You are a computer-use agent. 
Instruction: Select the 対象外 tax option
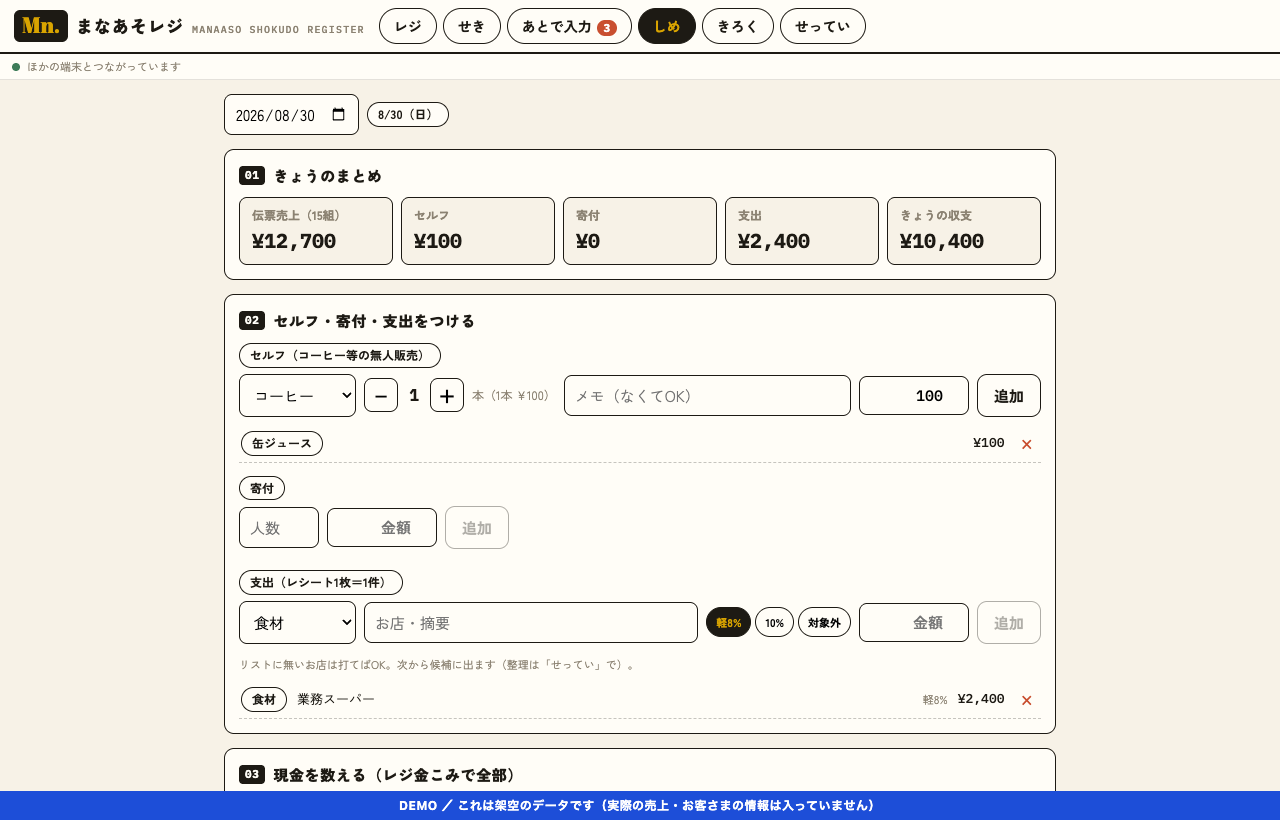[x=824, y=622]
